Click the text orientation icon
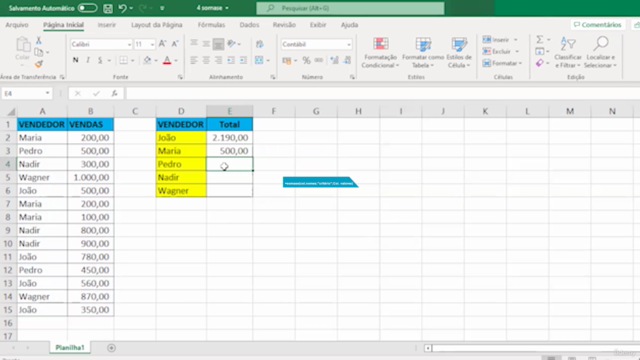The width and height of the screenshot is (640, 360). pos(231,44)
